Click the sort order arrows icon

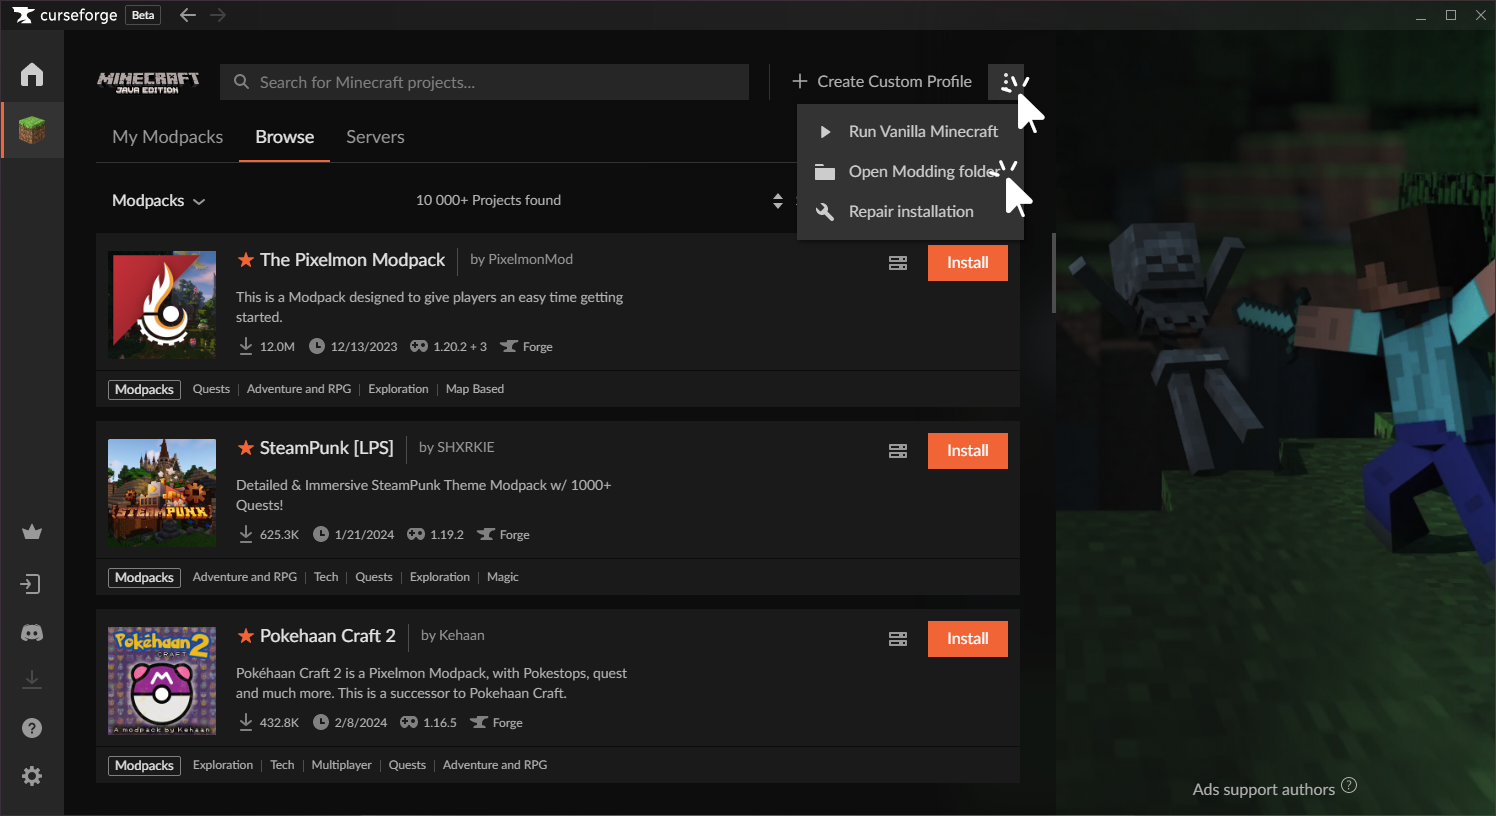[778, 201]
